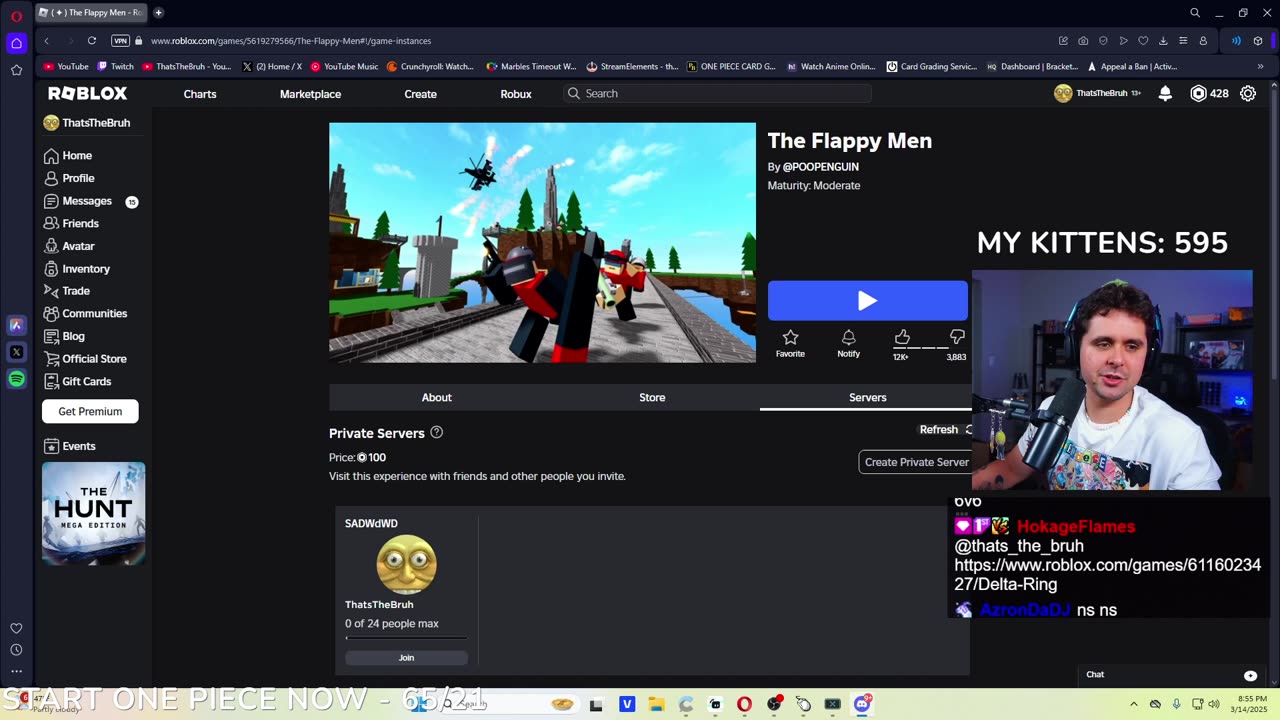
Task: Click browser back arrow
Action: pyautogui.click(x=46, y=41)
